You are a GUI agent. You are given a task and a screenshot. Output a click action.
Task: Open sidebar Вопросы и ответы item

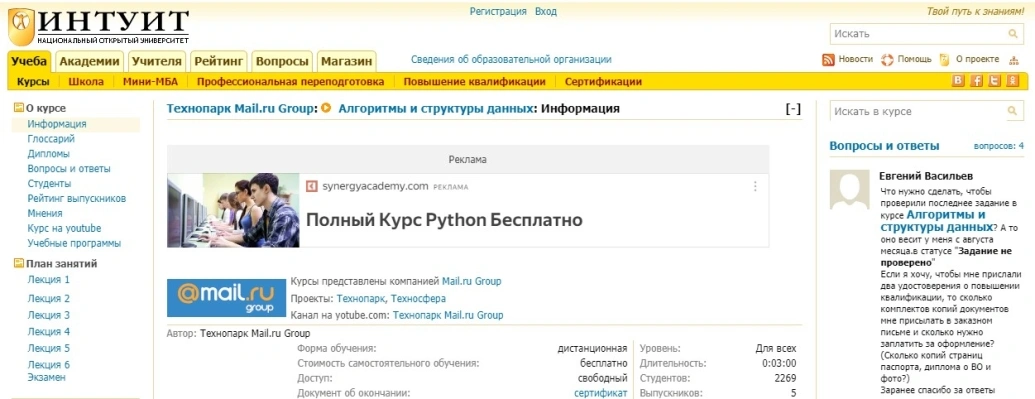click(x=69, y=168)
